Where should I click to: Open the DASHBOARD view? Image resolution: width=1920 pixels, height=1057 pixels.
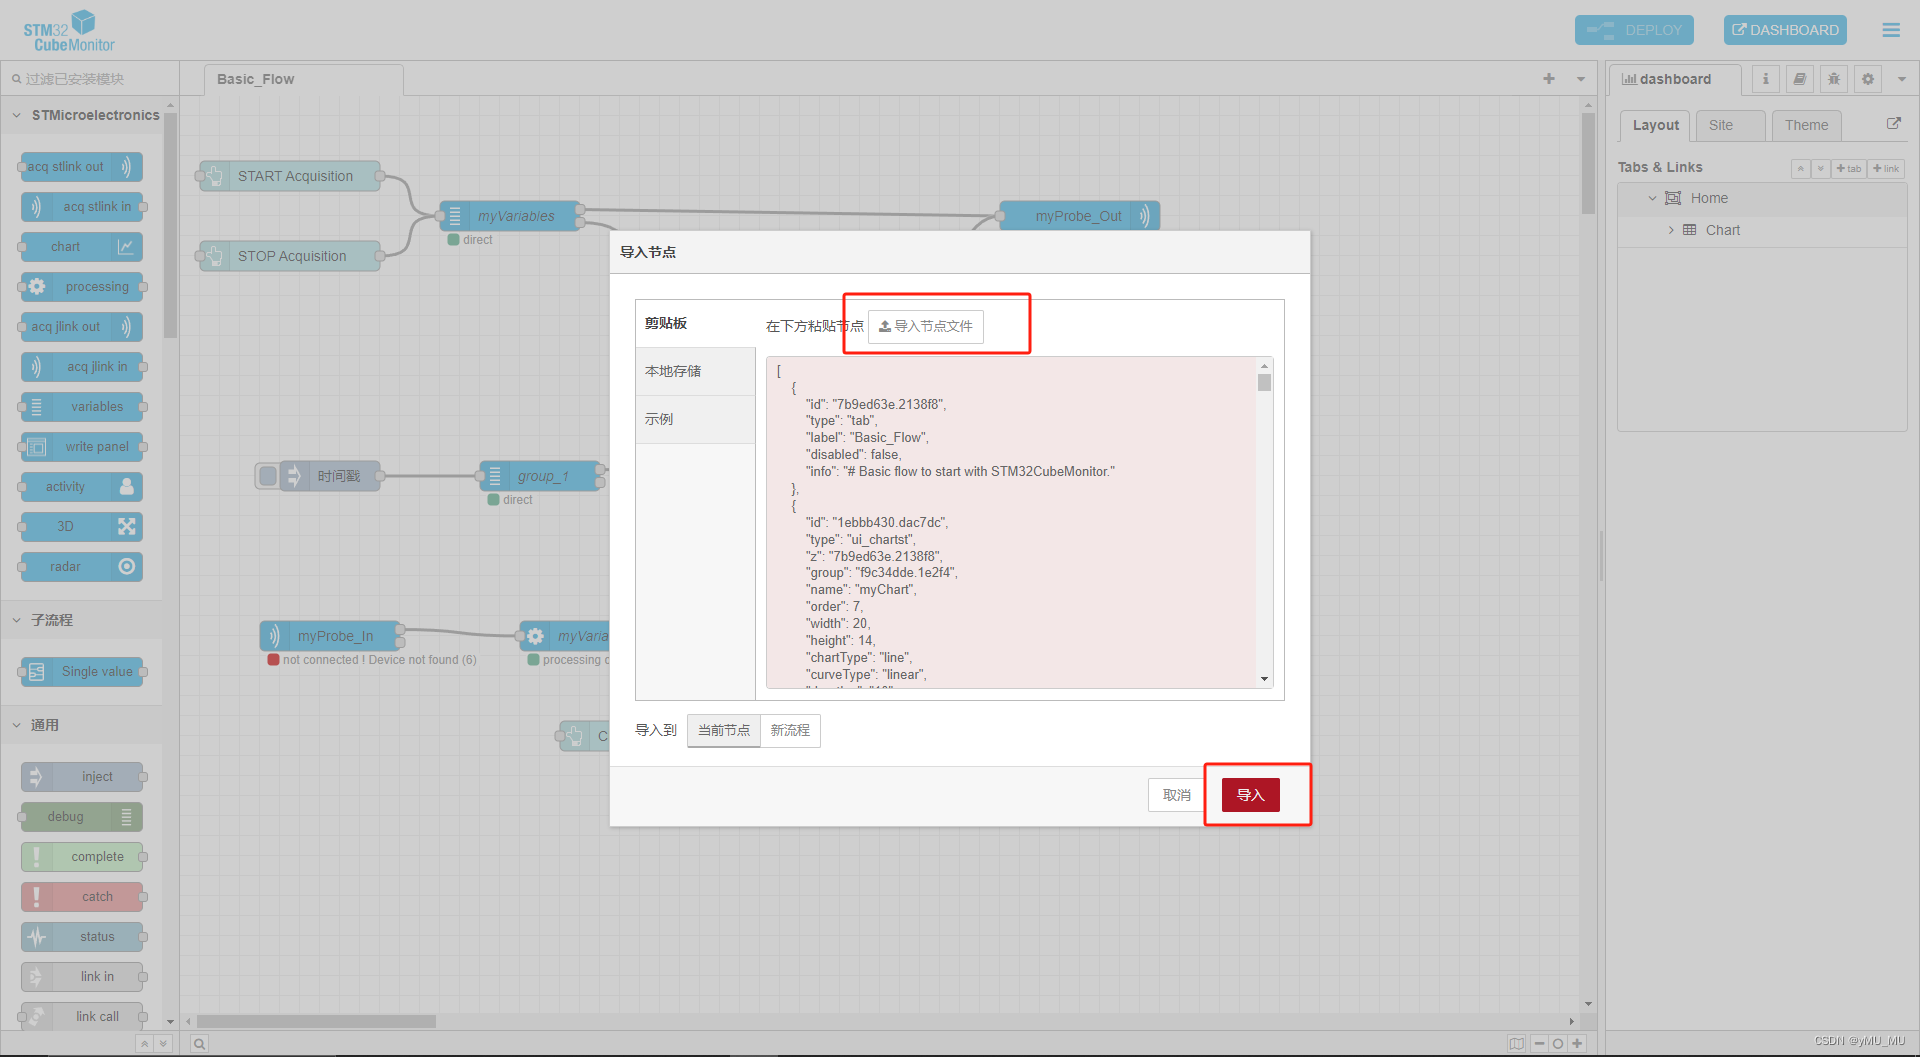(x=1784, y=30)
